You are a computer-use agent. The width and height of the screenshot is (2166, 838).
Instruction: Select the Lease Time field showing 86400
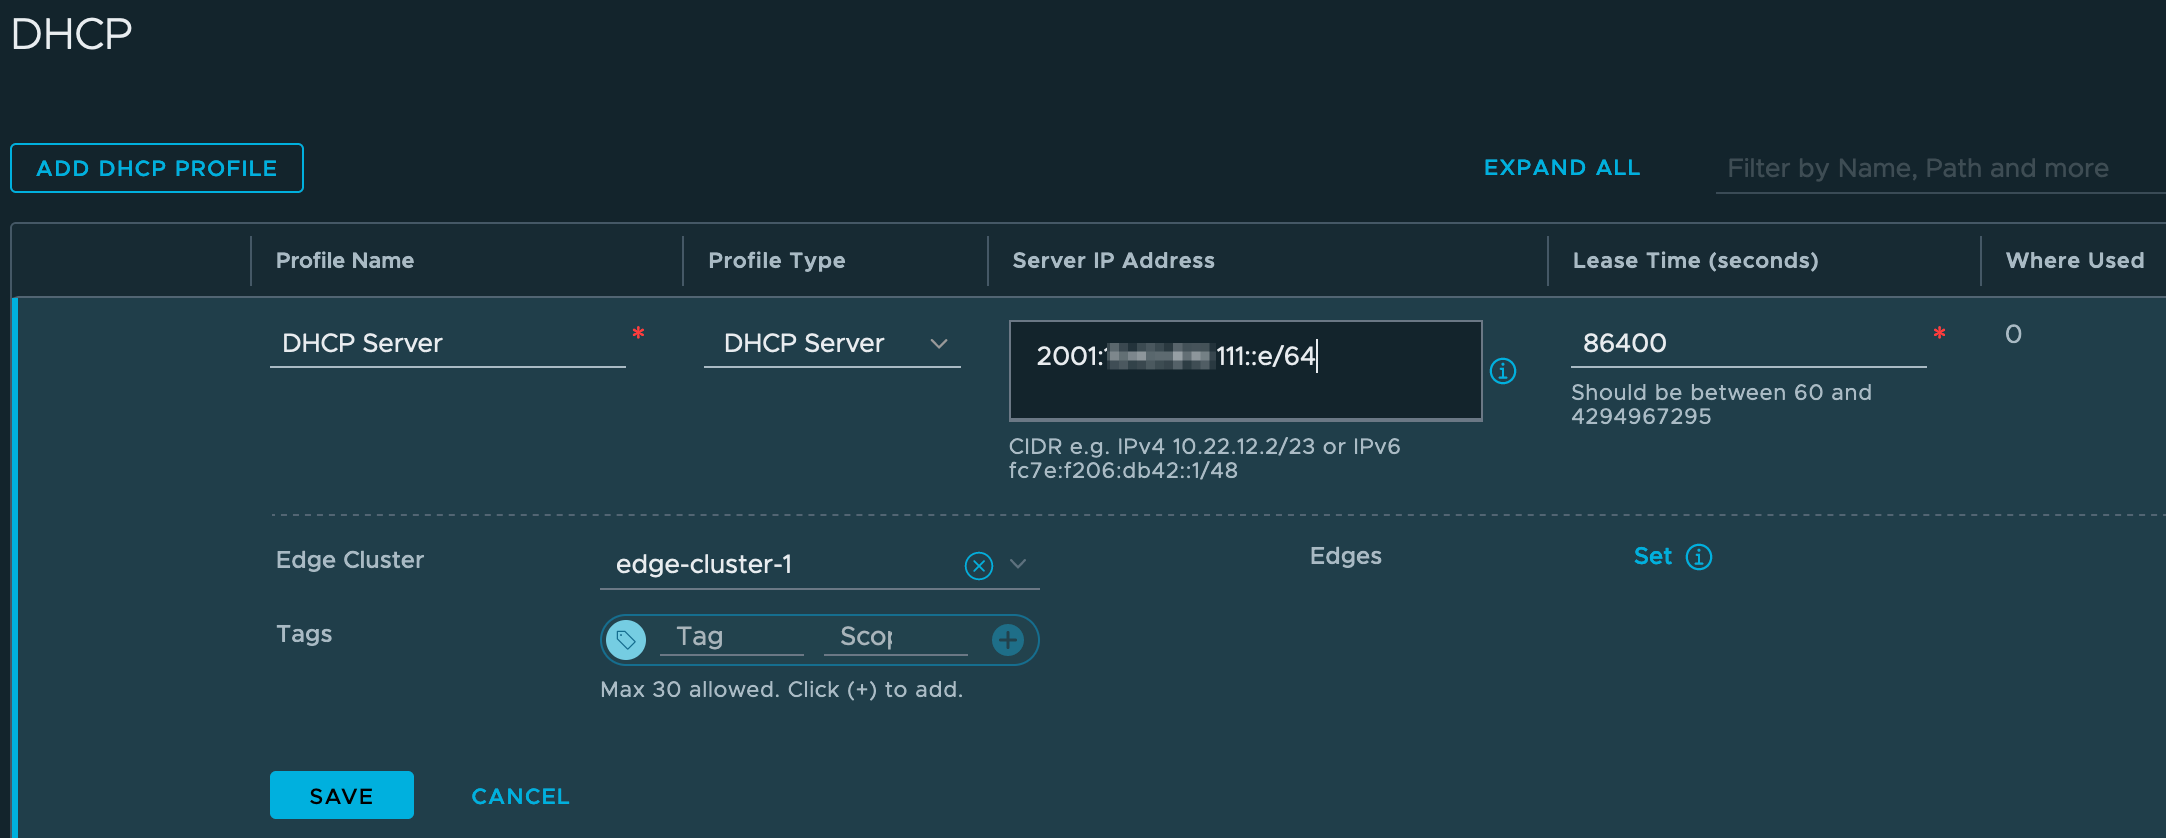(1747, 344)
